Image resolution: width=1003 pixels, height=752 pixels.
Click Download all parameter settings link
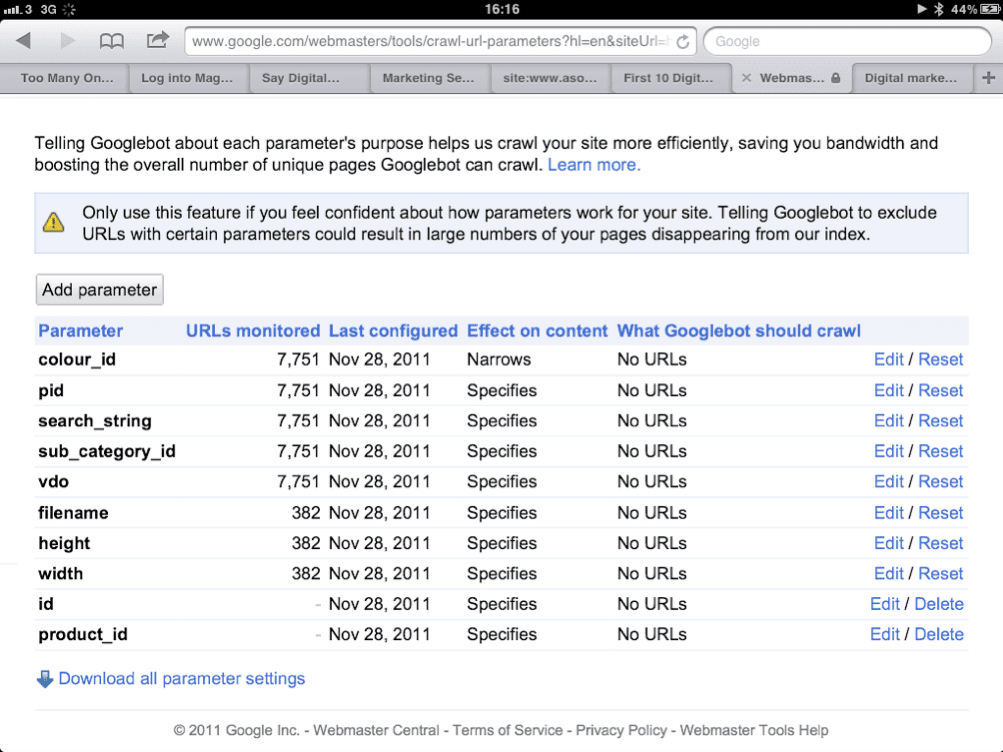tap(181, 679)
